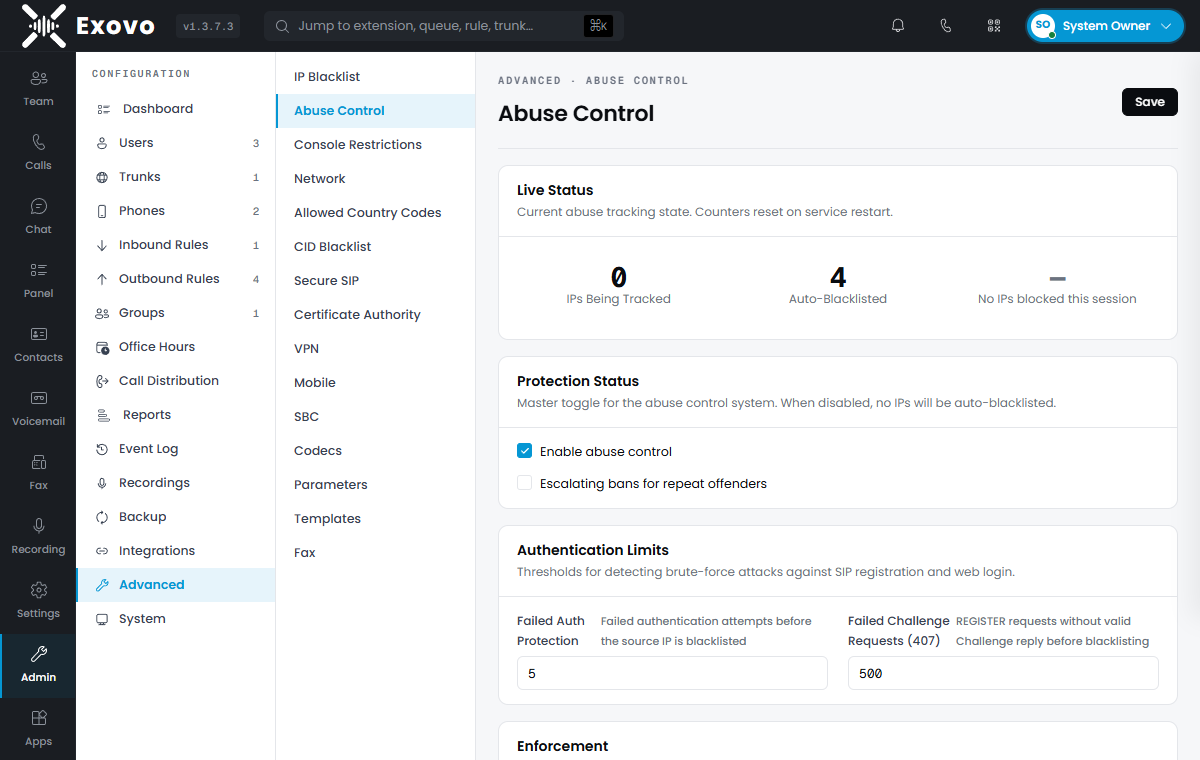This screenshot has width=1200, height=760.
Task: Click the Failed Challenge Requests (407) input field
Action: (1003, 673)
